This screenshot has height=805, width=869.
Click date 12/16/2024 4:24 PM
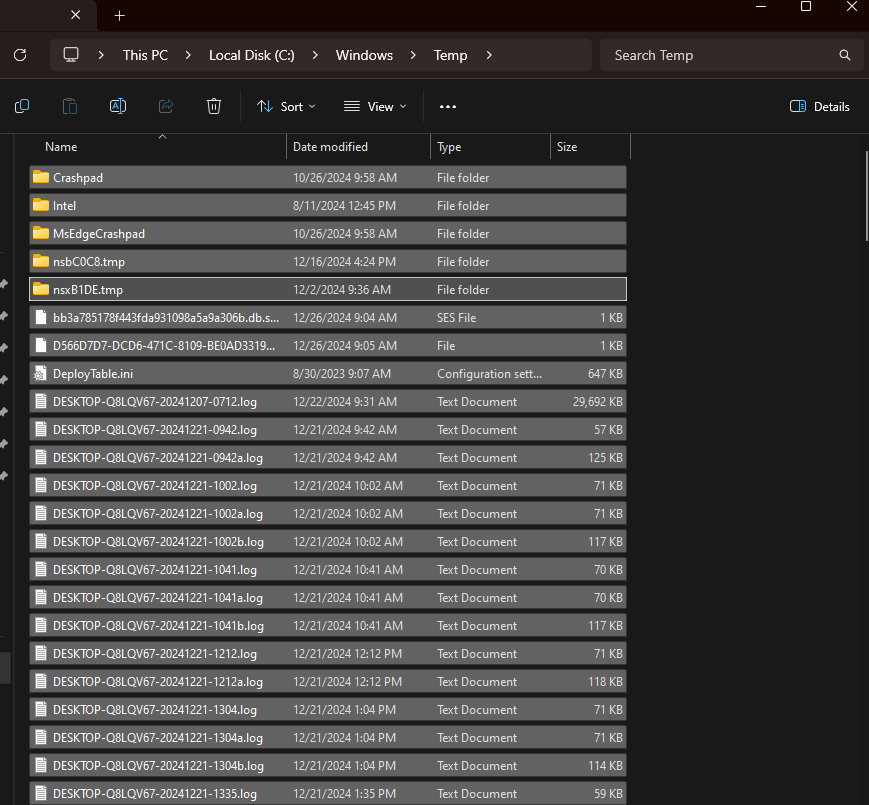344,262
